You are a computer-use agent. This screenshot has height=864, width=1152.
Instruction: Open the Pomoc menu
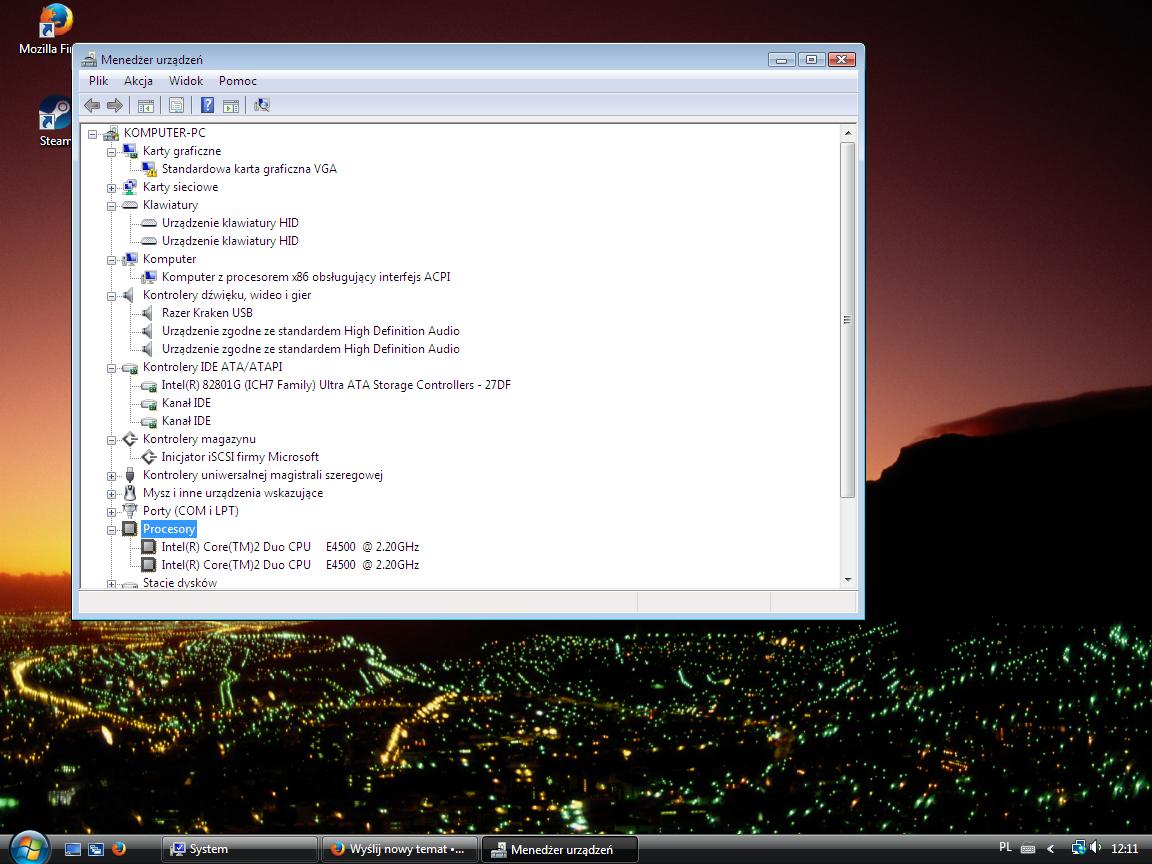(238, 81)
